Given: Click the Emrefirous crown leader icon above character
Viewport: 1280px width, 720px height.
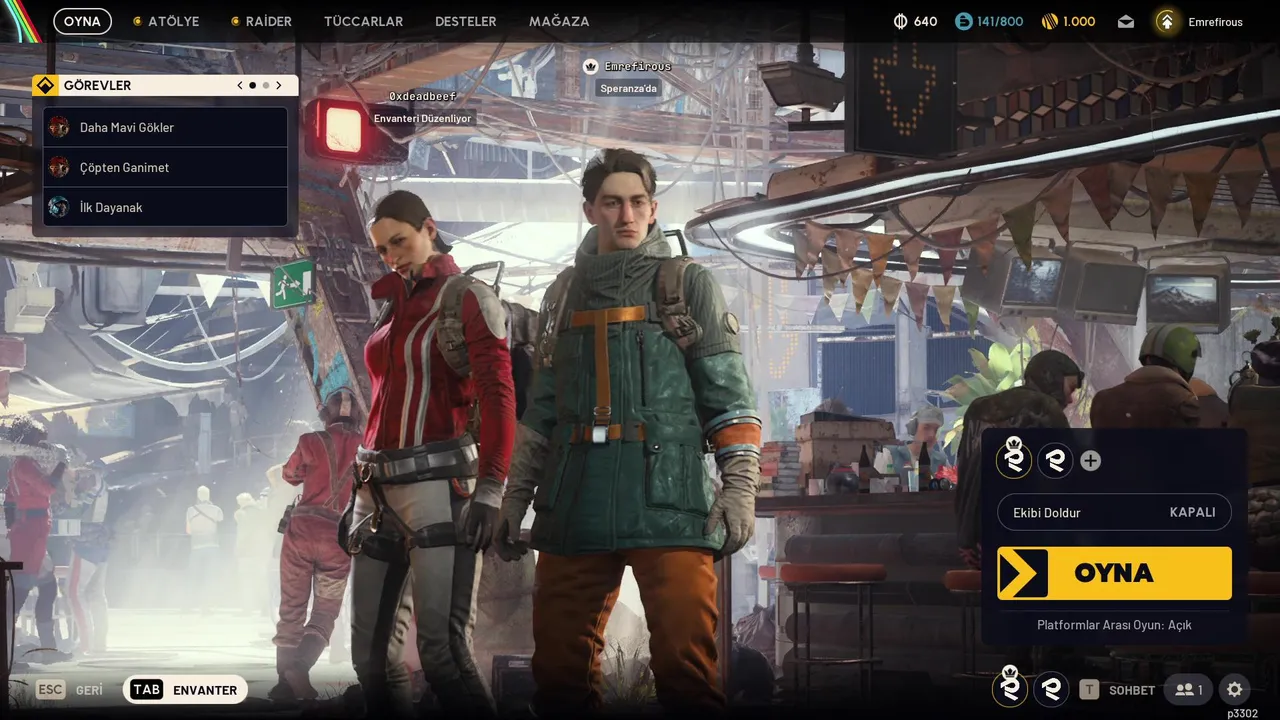Looking at the screenshot, I should [x=591, y=66].
